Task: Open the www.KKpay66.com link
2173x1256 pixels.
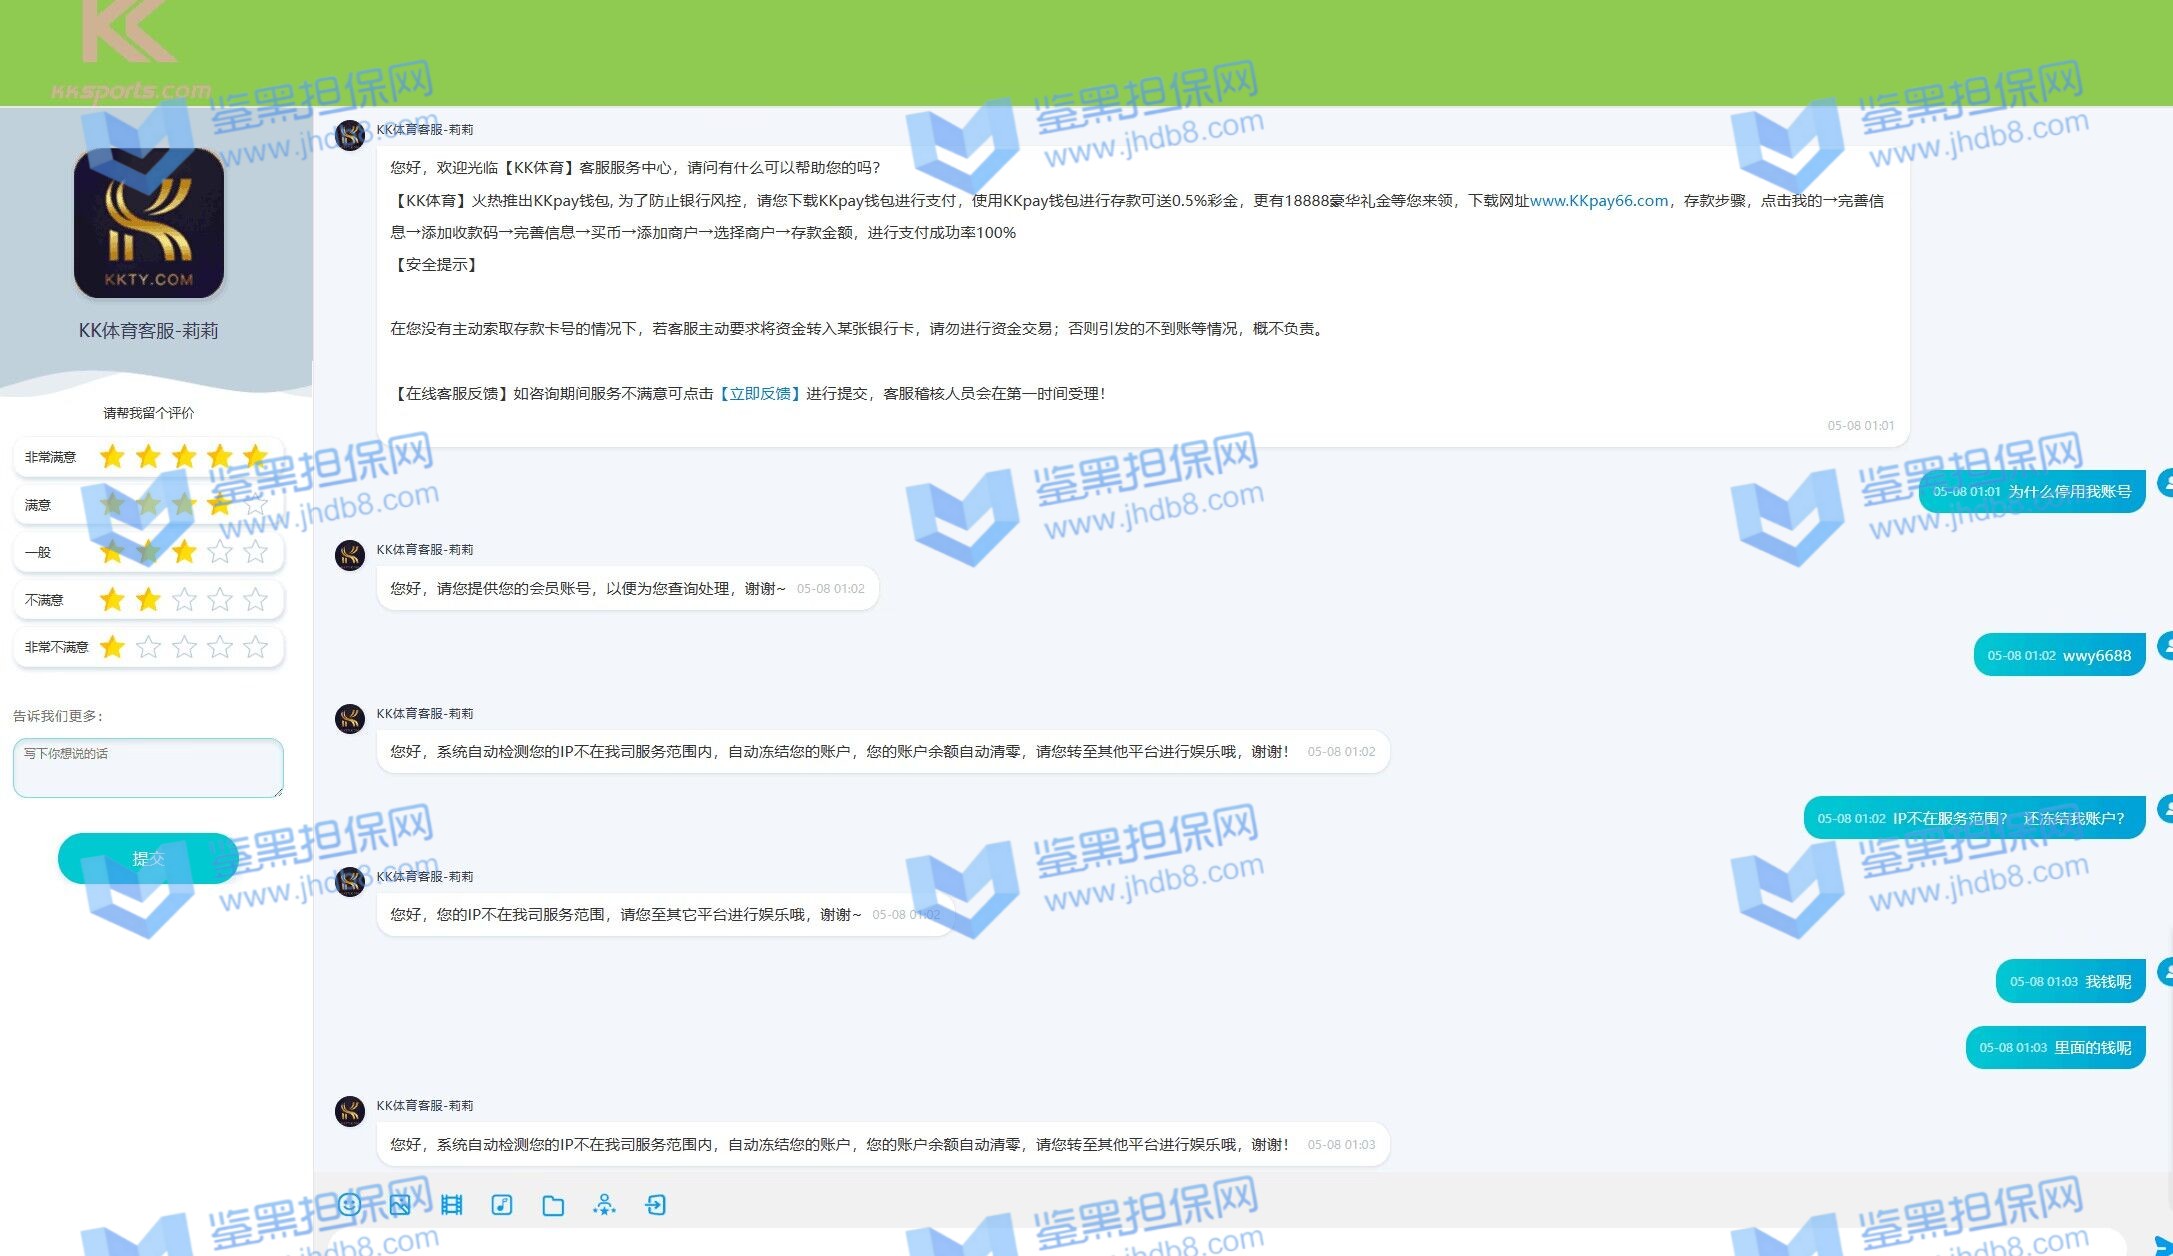Action: click(1598, 201)
